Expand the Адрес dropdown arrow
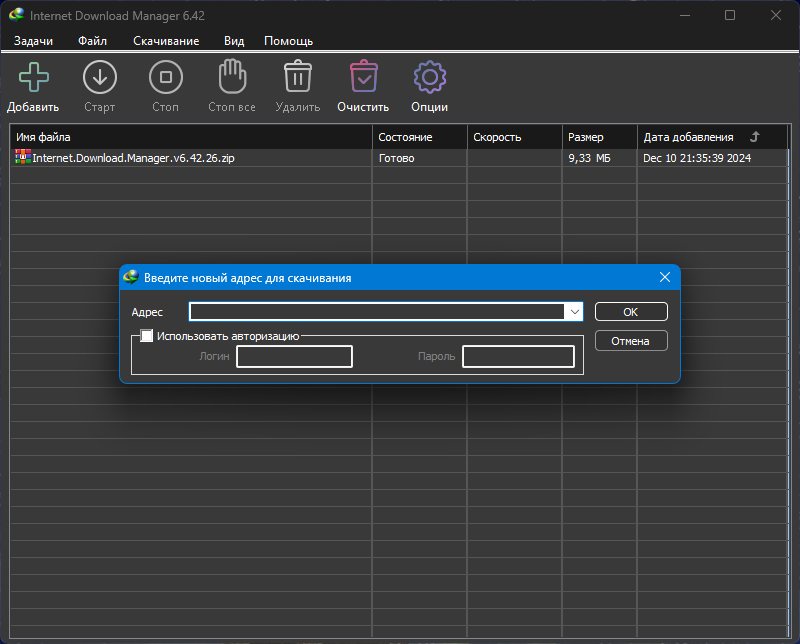The height and width of the screenshot is (644, 800). click(x=574, y=312)
